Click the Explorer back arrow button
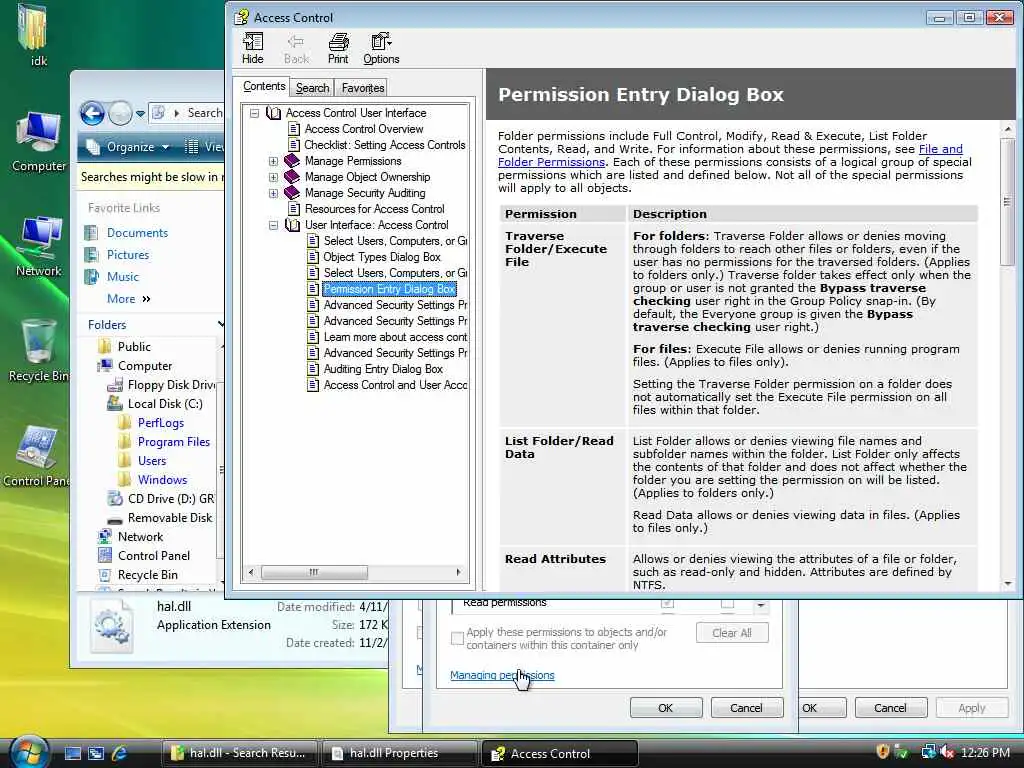Screen dimensions: 1024x768 (x=93, y=114)
